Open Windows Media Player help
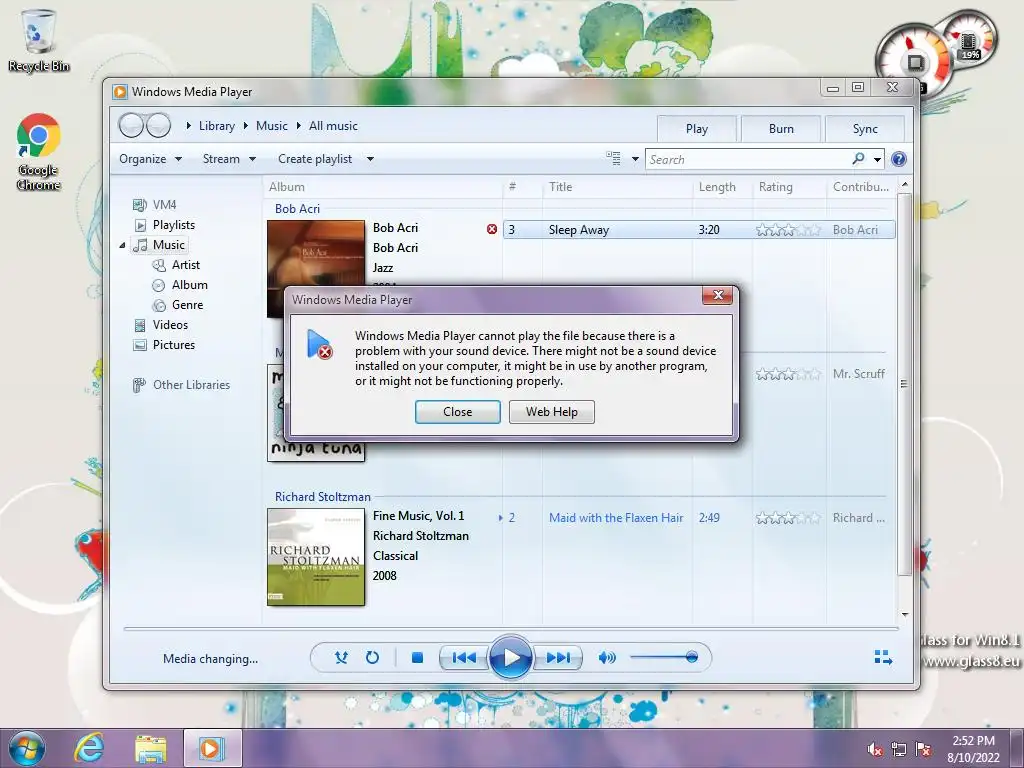The height and width of the screenshot is (768, 1024). point(899,159)
